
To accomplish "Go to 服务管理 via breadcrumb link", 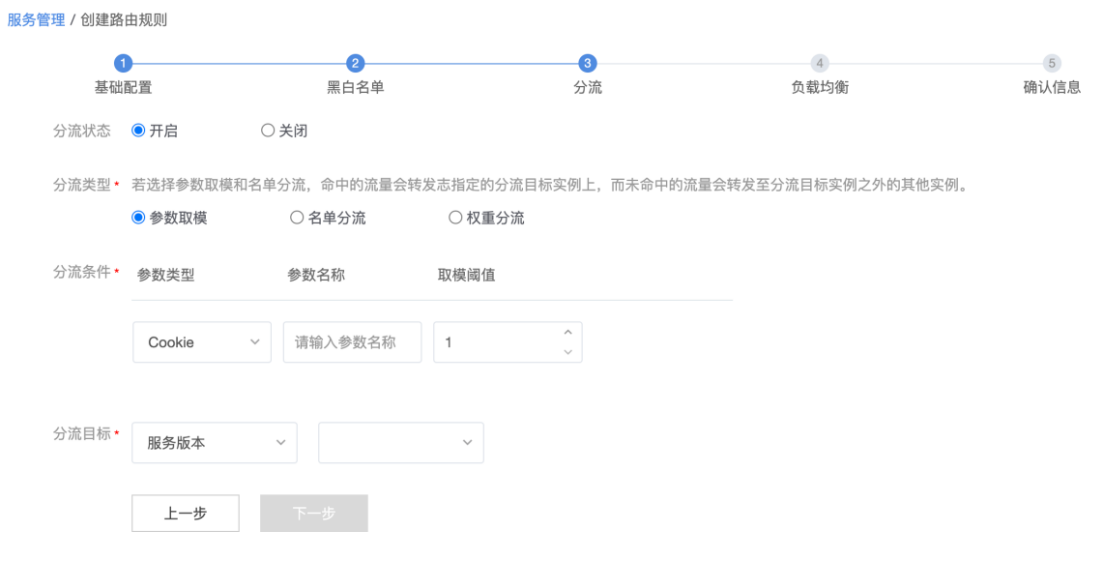I will 36,20.
